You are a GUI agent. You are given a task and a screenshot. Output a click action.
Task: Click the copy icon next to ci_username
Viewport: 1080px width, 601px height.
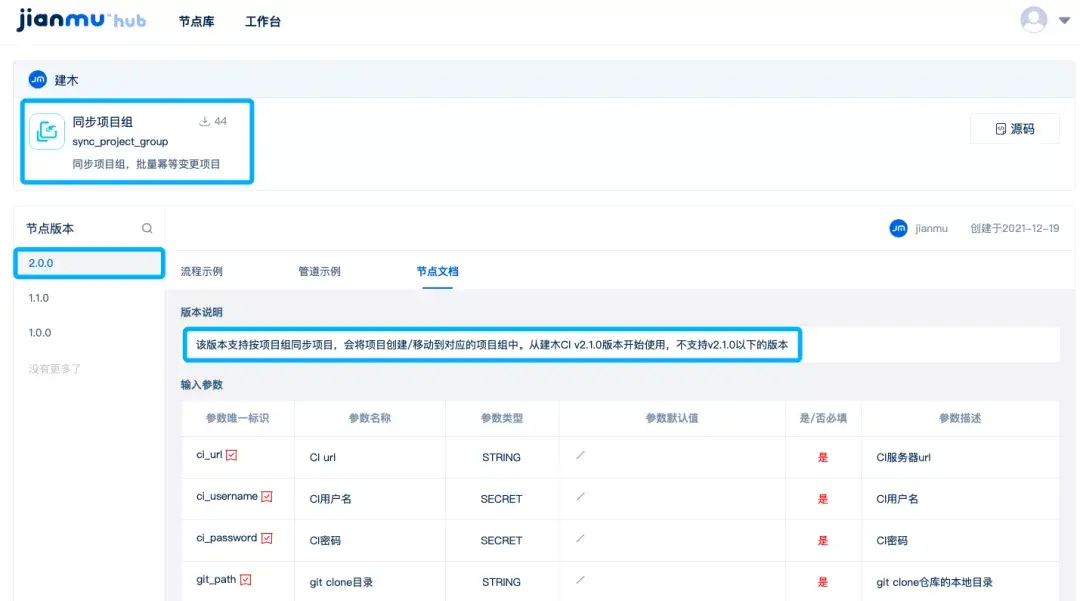pos(267,496)
